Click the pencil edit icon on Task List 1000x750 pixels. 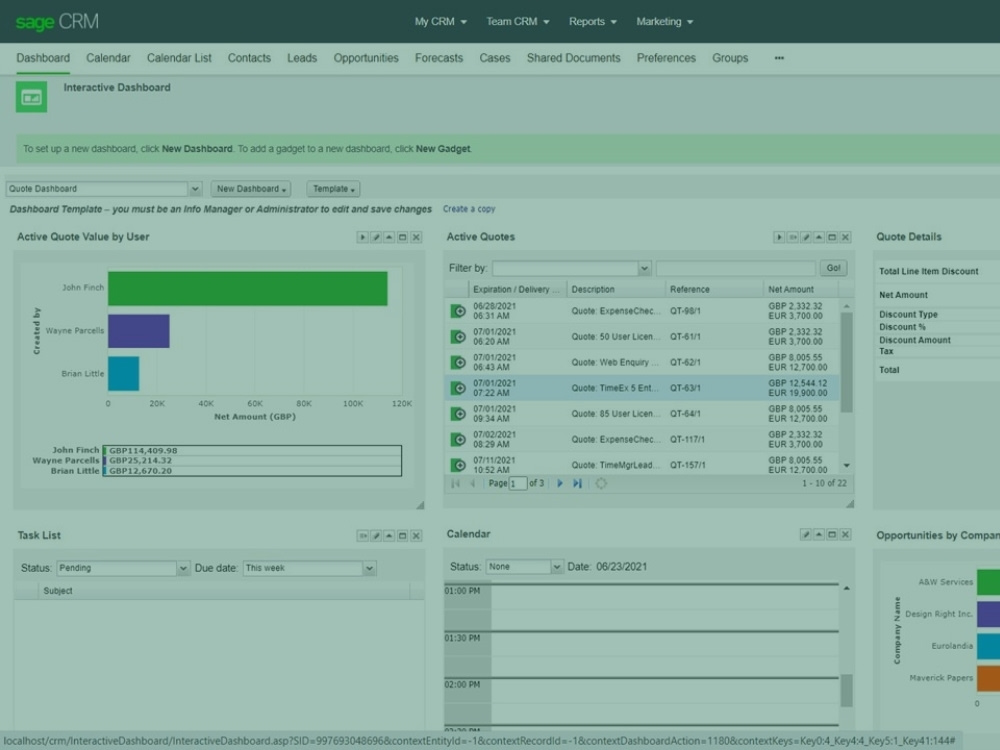click(376, 535)
